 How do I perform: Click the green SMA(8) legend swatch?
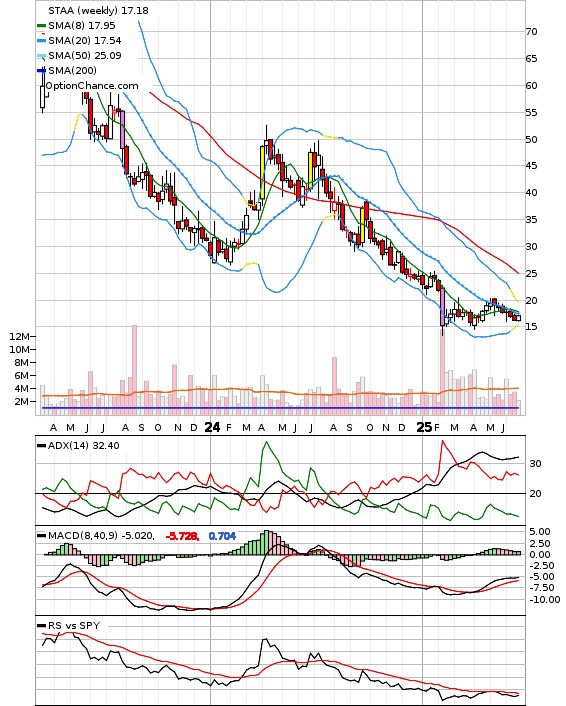[x=41, y=26]
